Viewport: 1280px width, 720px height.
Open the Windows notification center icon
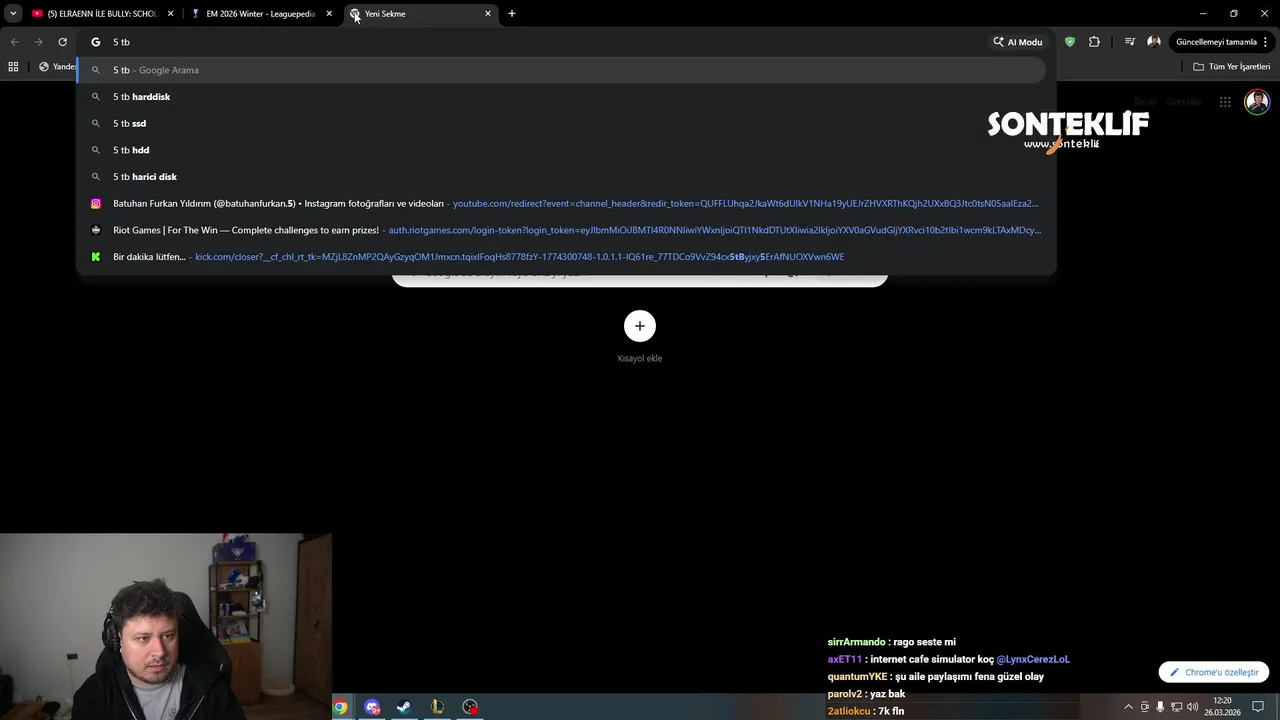pos(1258,707)
